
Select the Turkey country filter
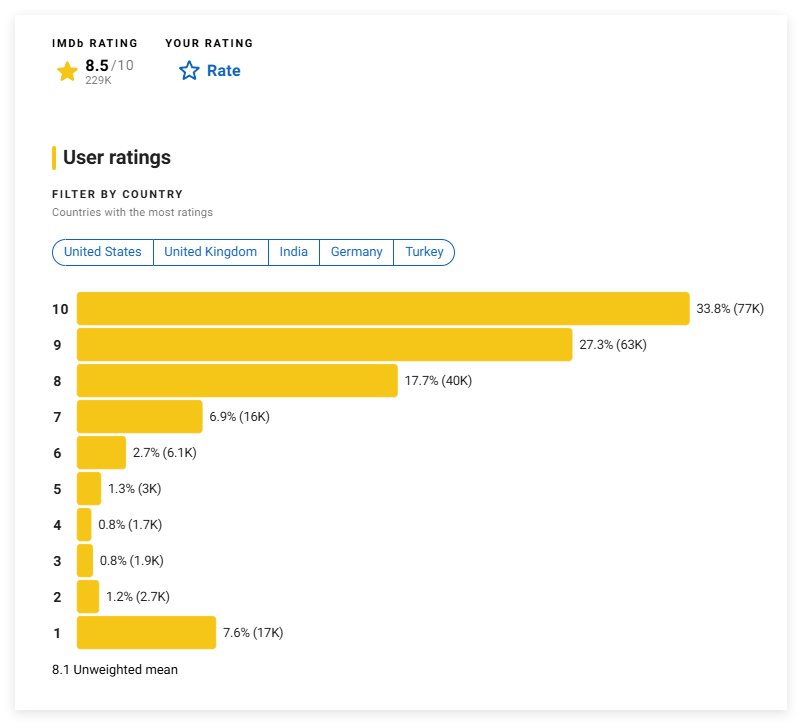tap(424, 252)
